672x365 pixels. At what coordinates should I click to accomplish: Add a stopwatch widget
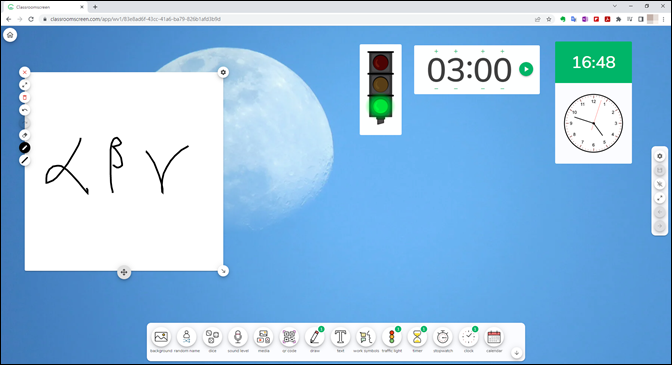coord(443,337)
